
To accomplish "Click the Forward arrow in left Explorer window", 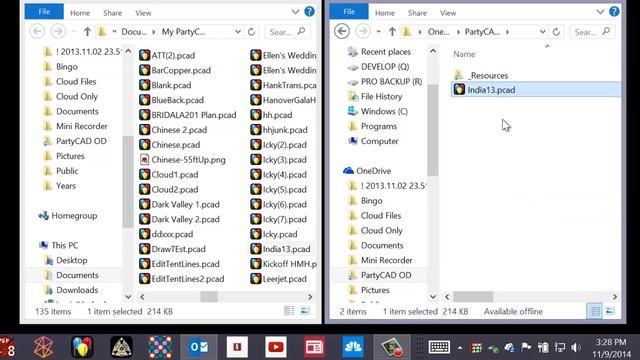I will tap(58, 31).
